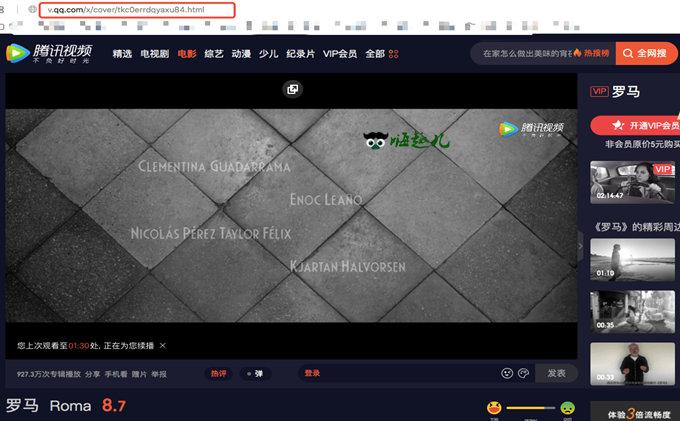The width and height of the screenshot is (680, 421).
Task: Jump to the 01:30 resume timestamp
Action: (78, 346)
